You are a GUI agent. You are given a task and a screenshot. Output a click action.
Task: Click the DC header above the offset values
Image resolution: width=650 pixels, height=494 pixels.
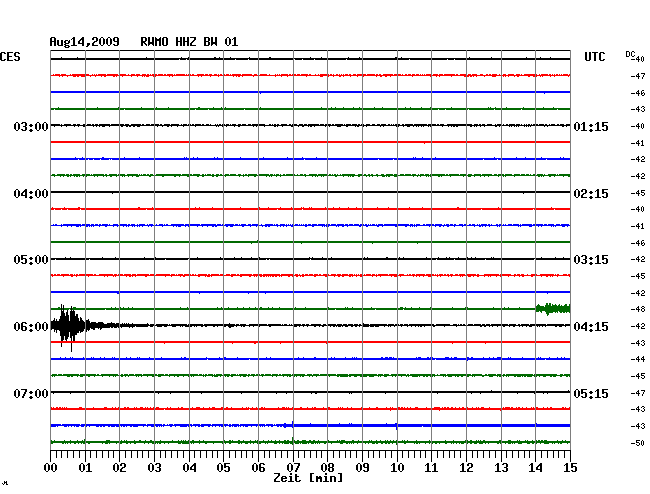point(630,54)
